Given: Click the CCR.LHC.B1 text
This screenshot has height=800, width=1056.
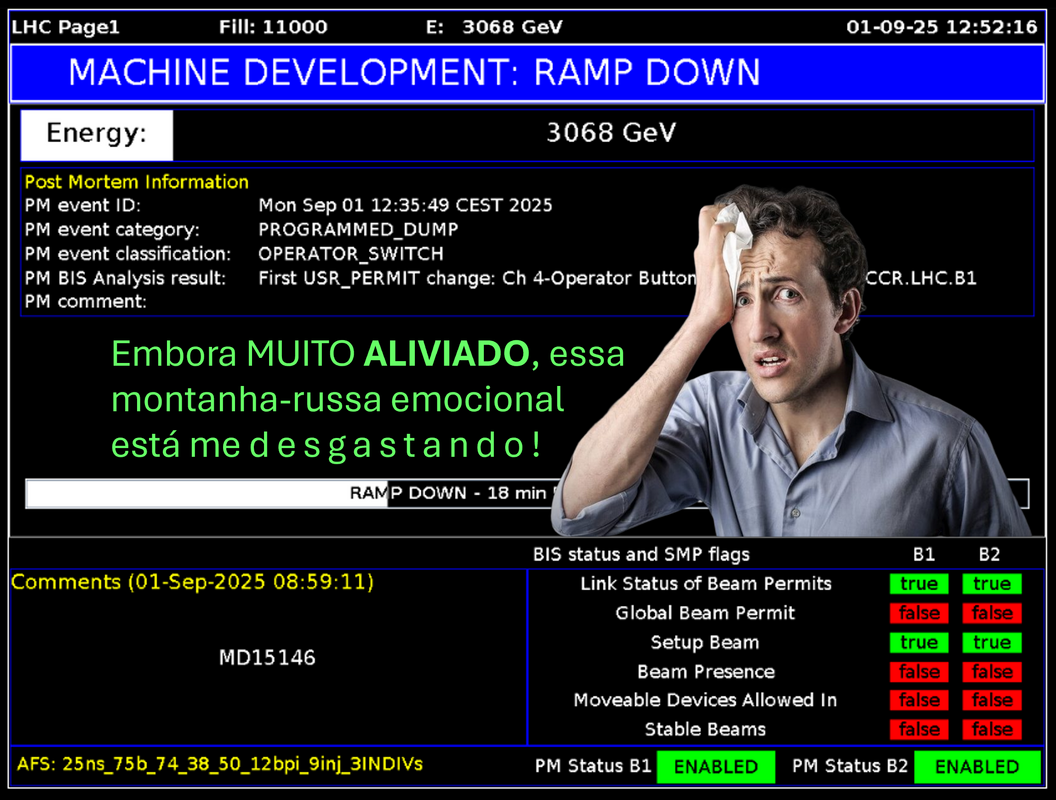Looking at the screenshot, I should click(921, 278).
